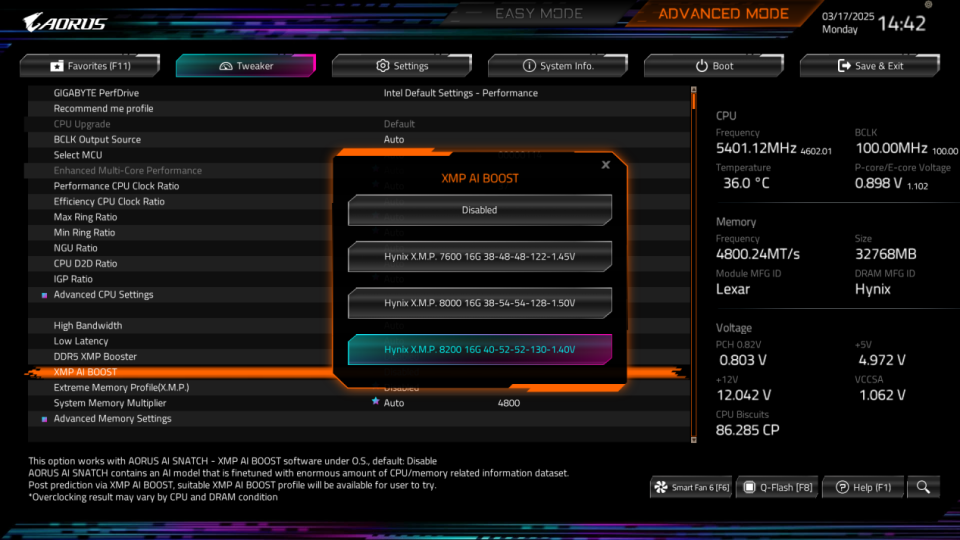Open the Save & Exit tab
960x540 pixels.
pyautogui.click(x=870, y=66)
